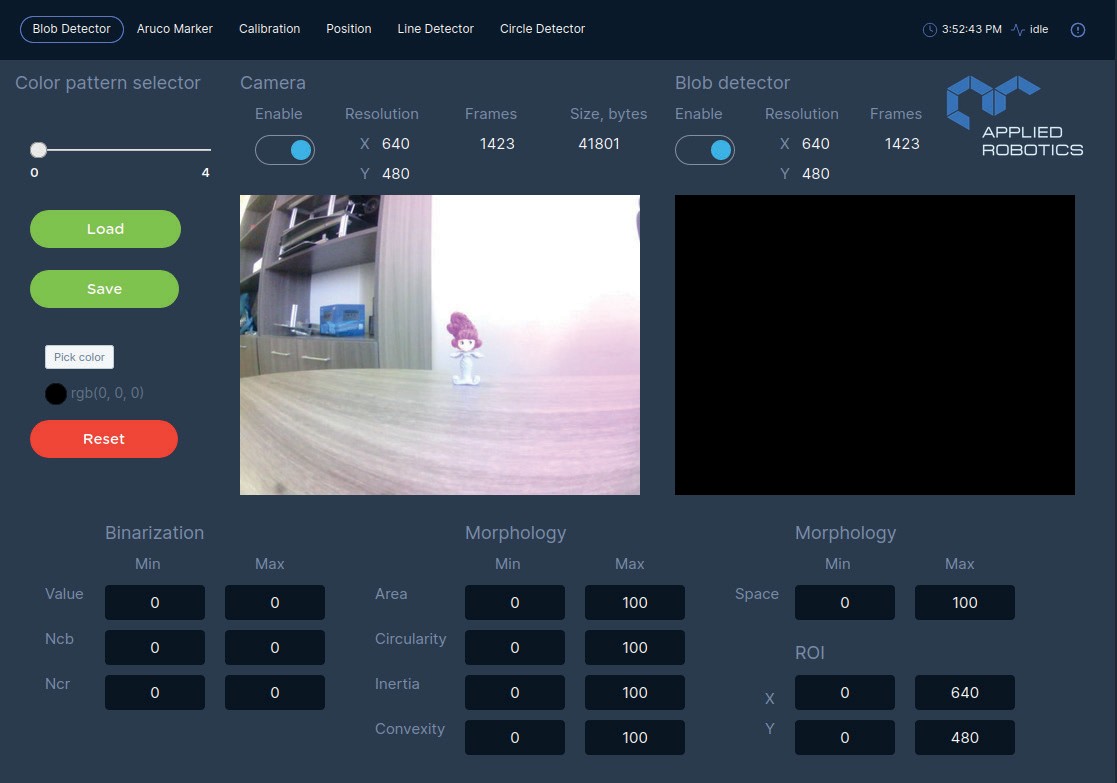Click the Binarization Value Min field
The width and height of the screenshot is (1117, 783).
[155, 603]
